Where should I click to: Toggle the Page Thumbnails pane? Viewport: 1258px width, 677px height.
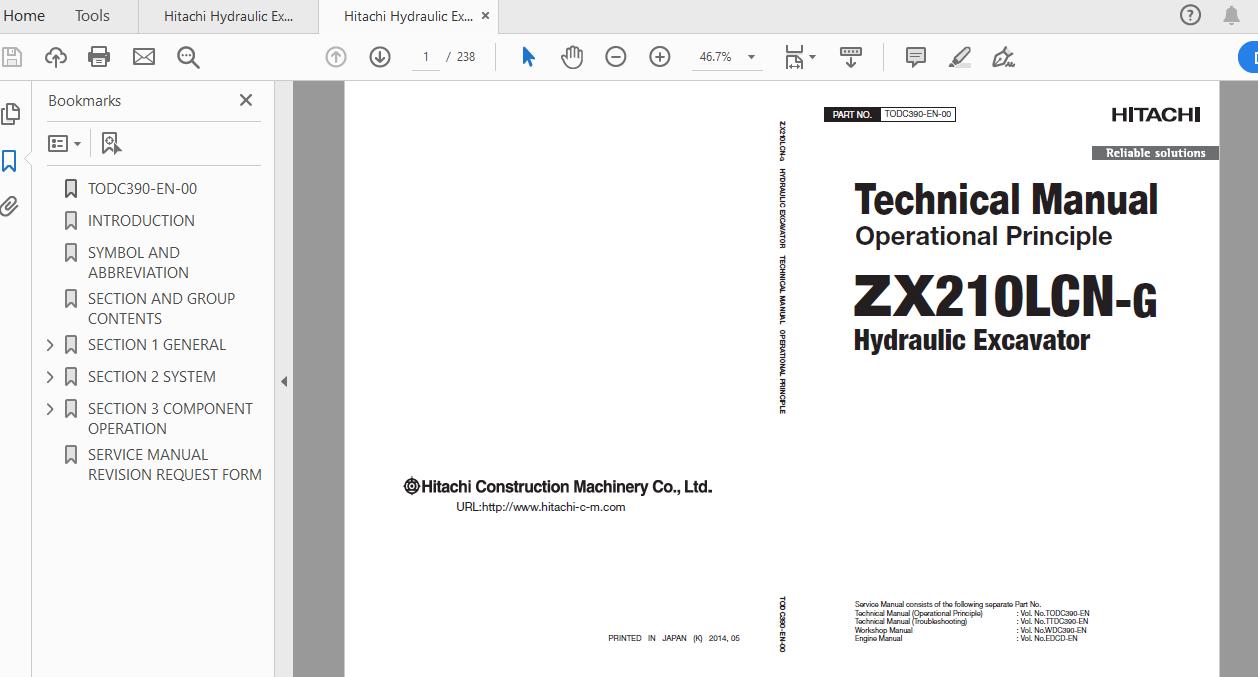(x=10, y=114)
